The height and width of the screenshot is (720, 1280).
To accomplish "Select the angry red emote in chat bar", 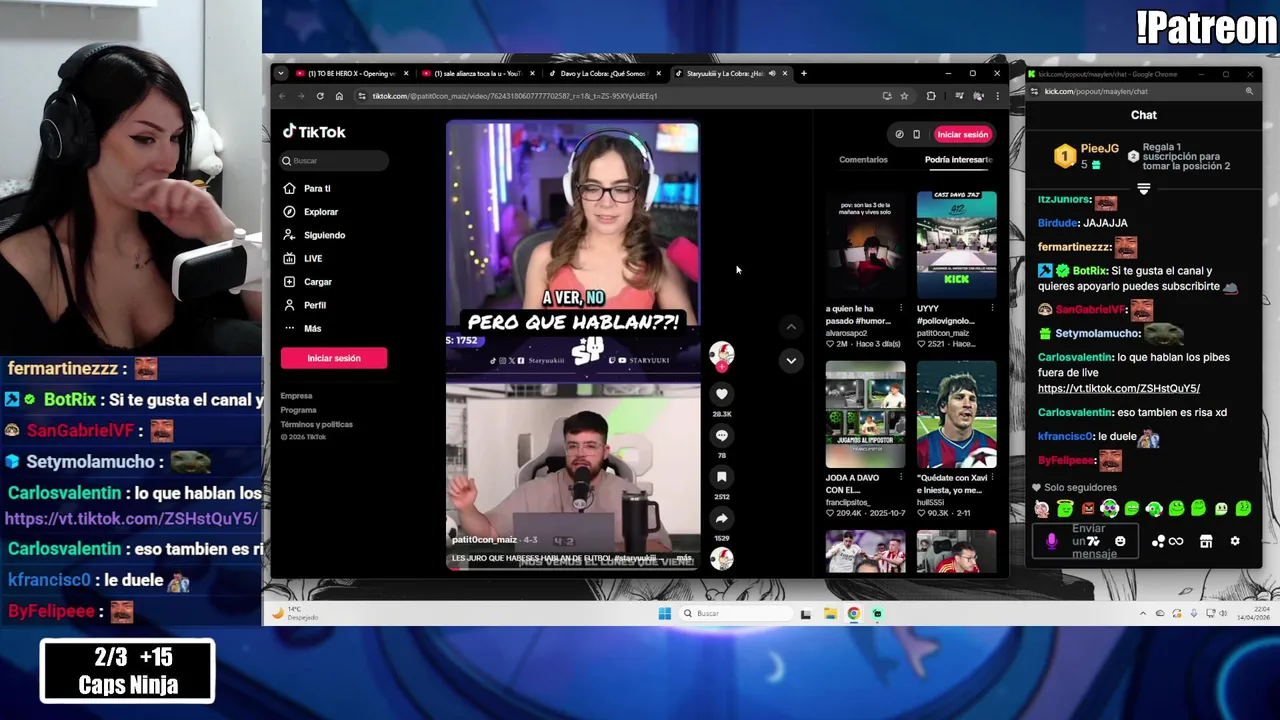I will [x=1087, y=509].
